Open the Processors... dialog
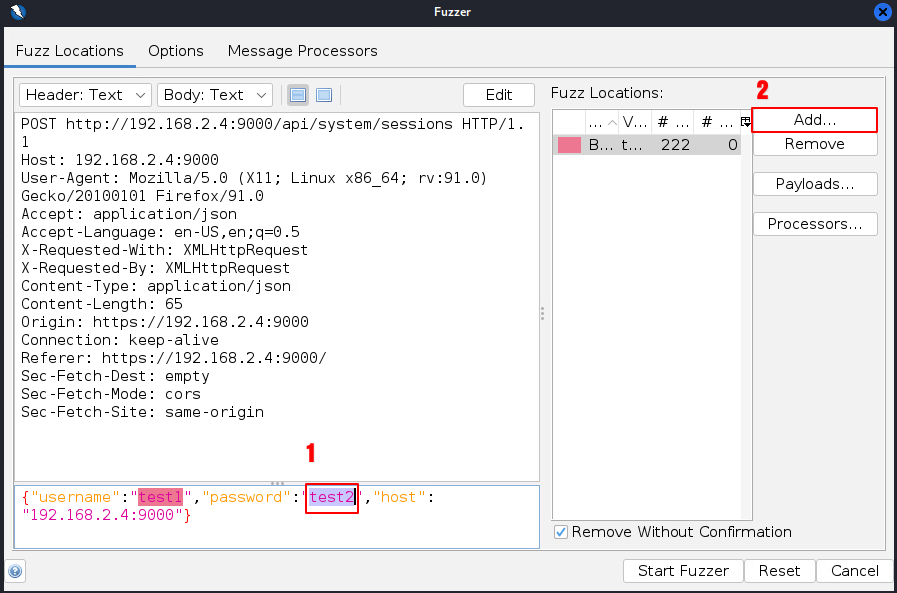 (x=814, y=224)
